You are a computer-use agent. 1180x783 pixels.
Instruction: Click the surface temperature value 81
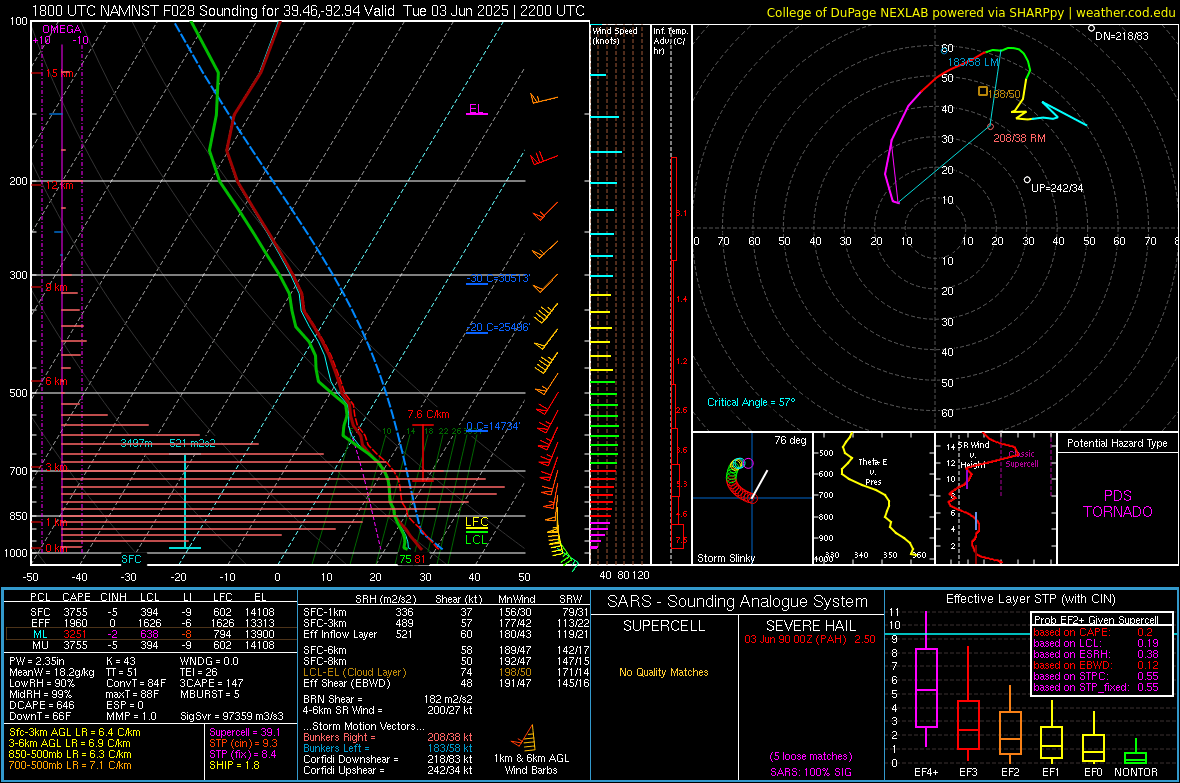[420, 559]
